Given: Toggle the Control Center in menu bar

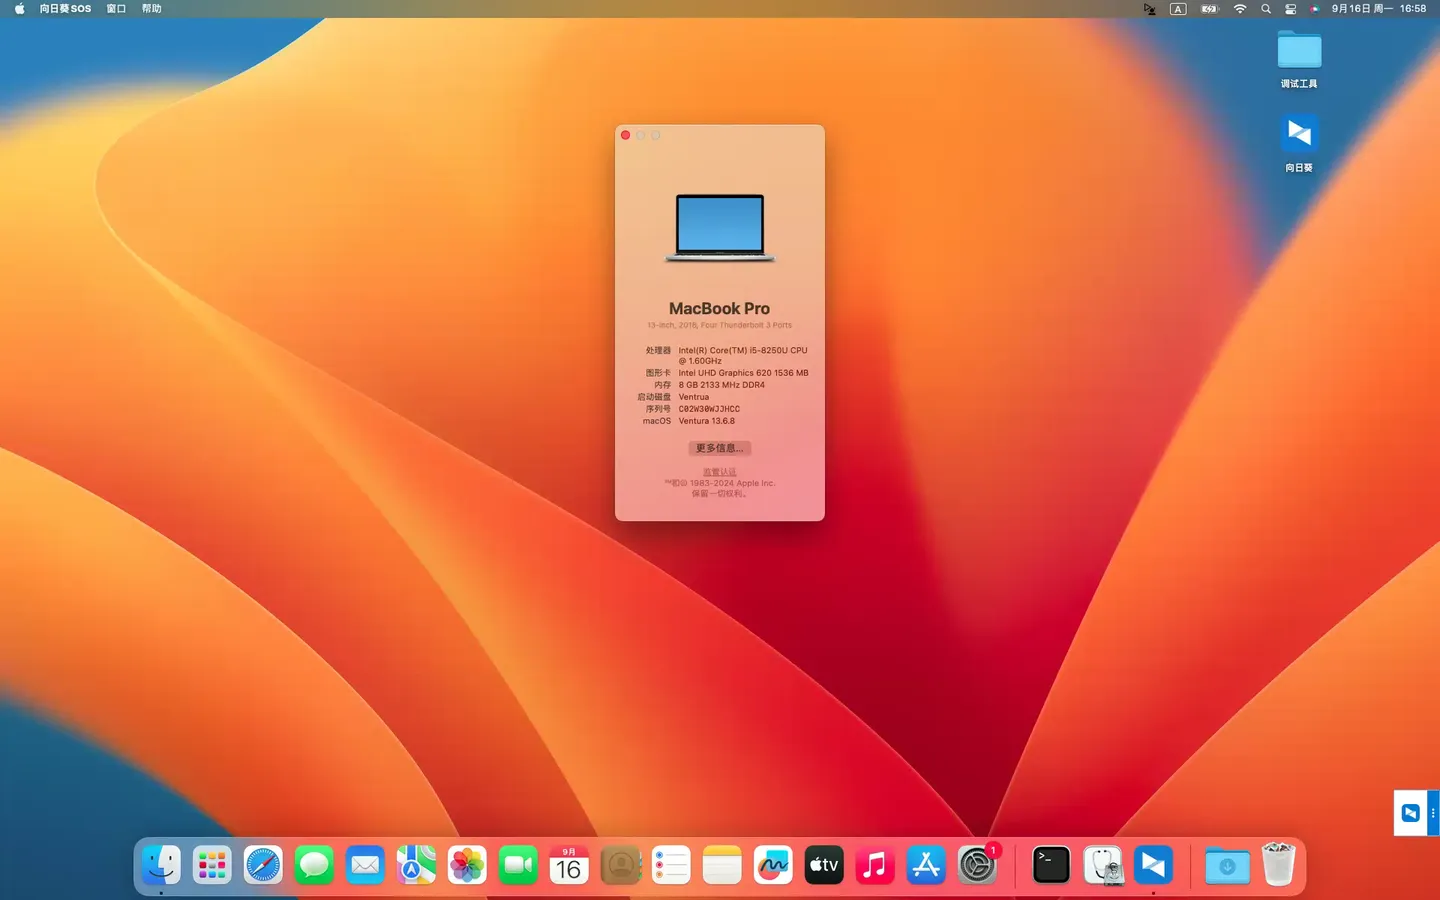Looking at the screenshot, I should coord(1290,9).
